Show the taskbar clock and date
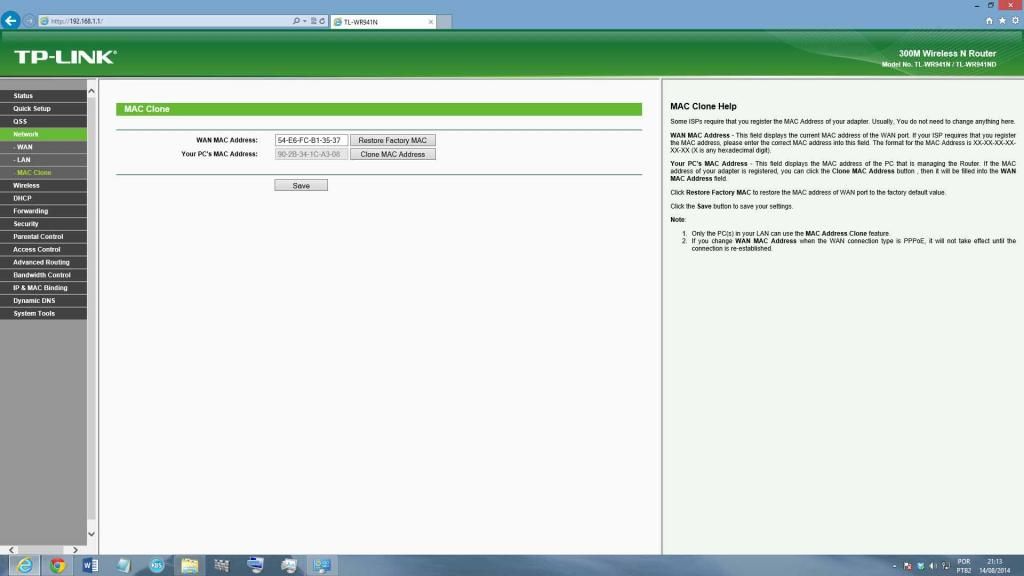Viewport: 1024px width, 576px height. pos(995,566)
